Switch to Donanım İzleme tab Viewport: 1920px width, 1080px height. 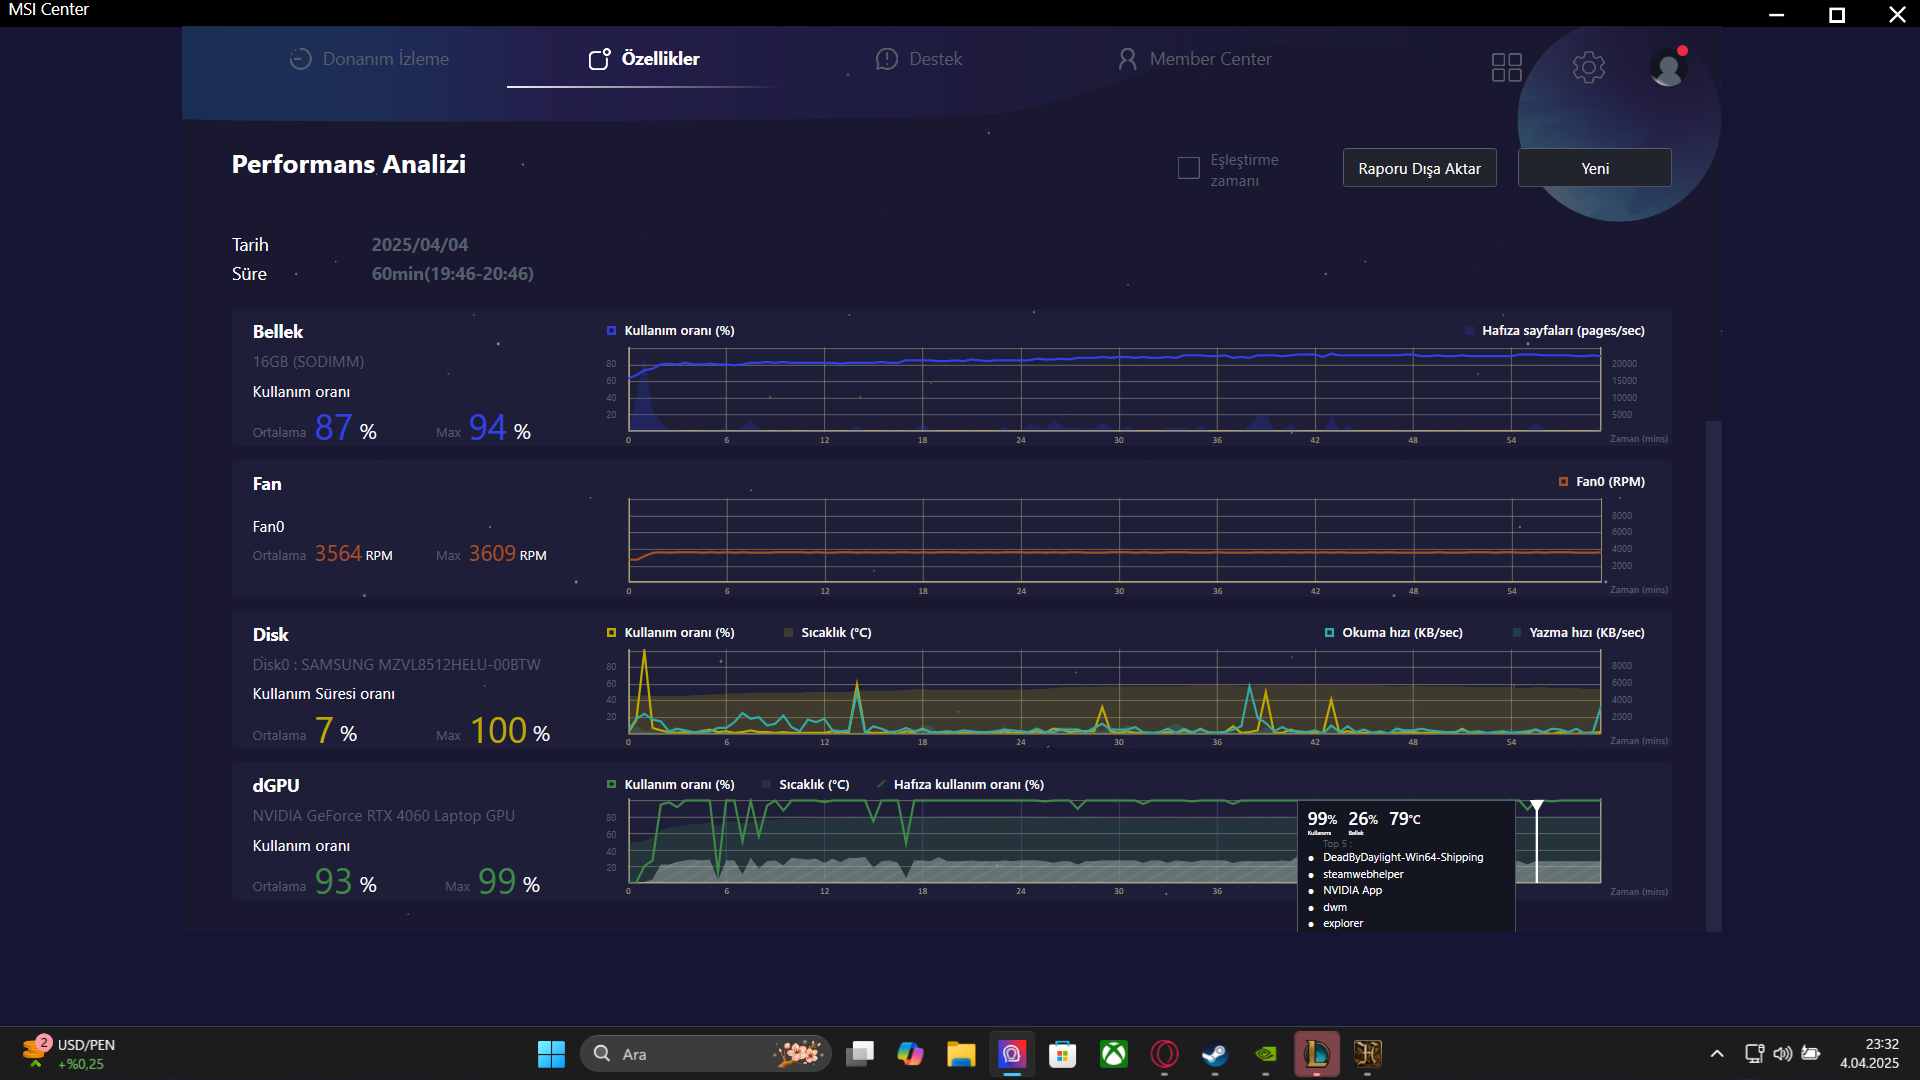(369, 59)
